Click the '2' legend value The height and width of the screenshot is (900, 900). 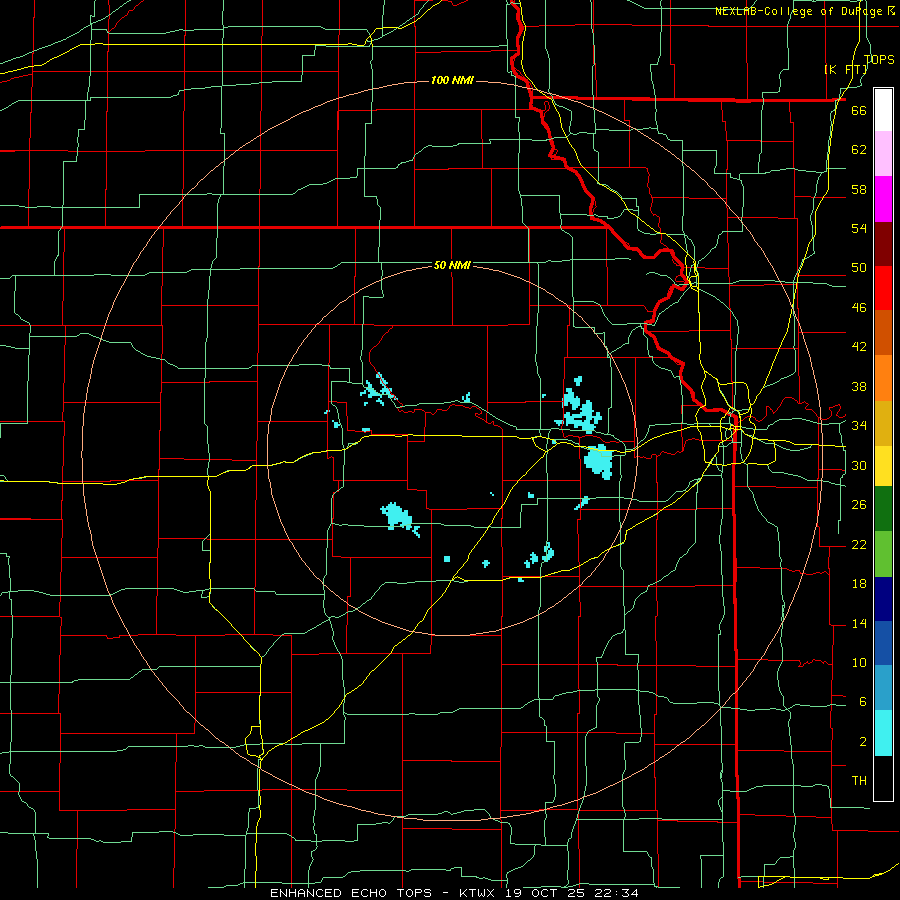(x=862, y=741)
